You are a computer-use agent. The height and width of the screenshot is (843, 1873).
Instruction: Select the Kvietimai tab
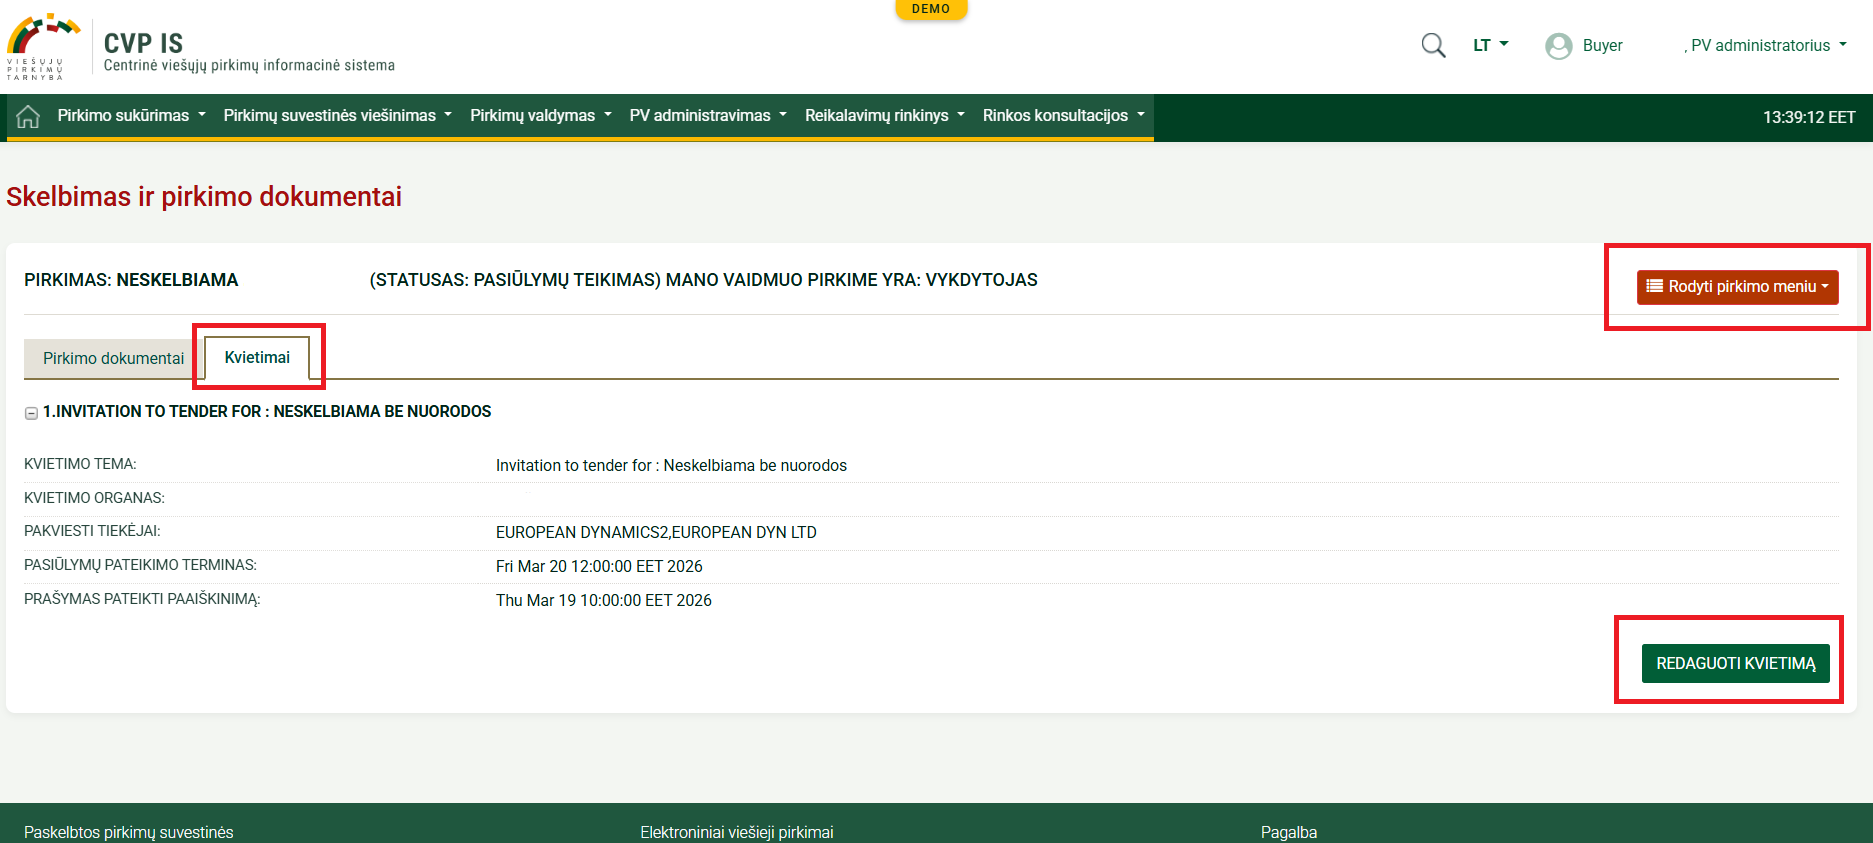click(257, 357)
